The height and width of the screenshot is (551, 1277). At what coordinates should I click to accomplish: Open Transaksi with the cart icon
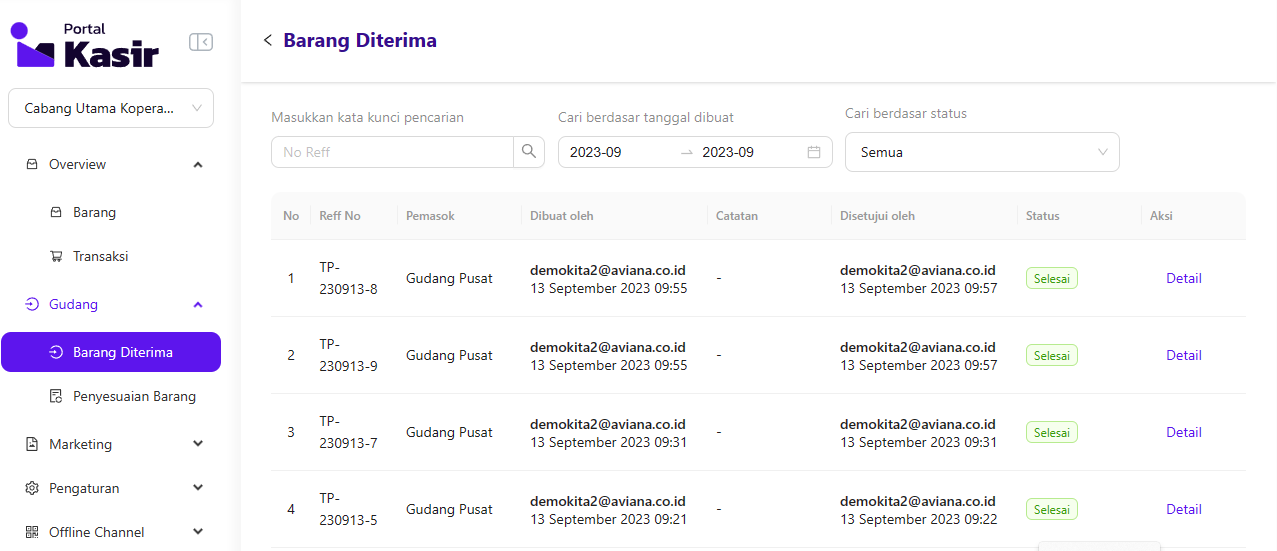tap(100, 256)
